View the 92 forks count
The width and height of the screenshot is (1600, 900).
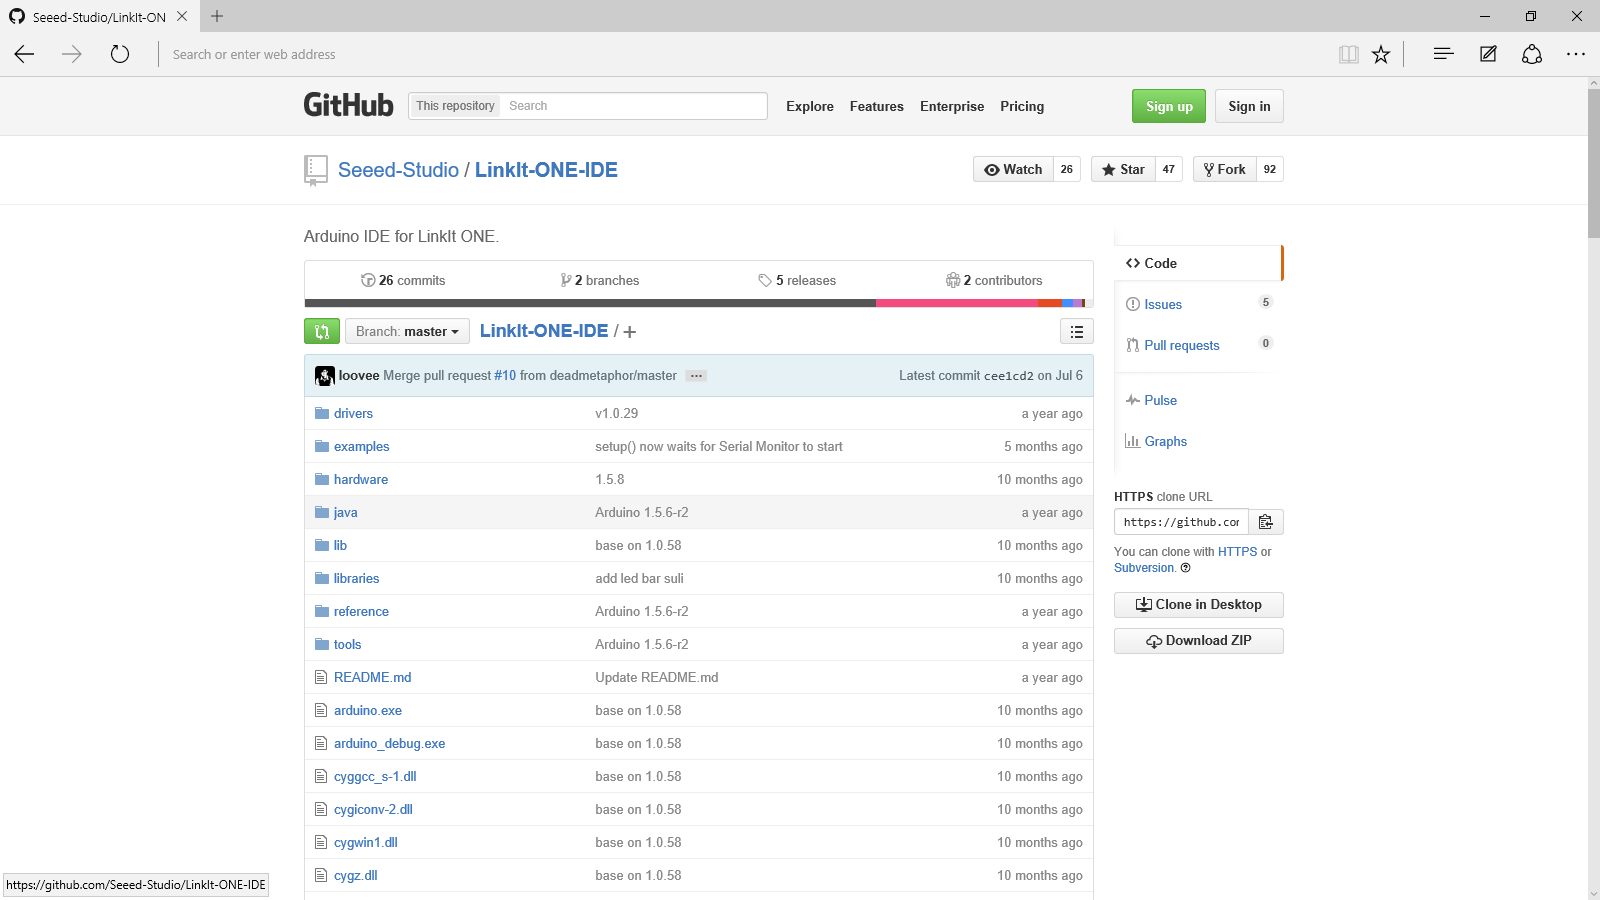1270,169
